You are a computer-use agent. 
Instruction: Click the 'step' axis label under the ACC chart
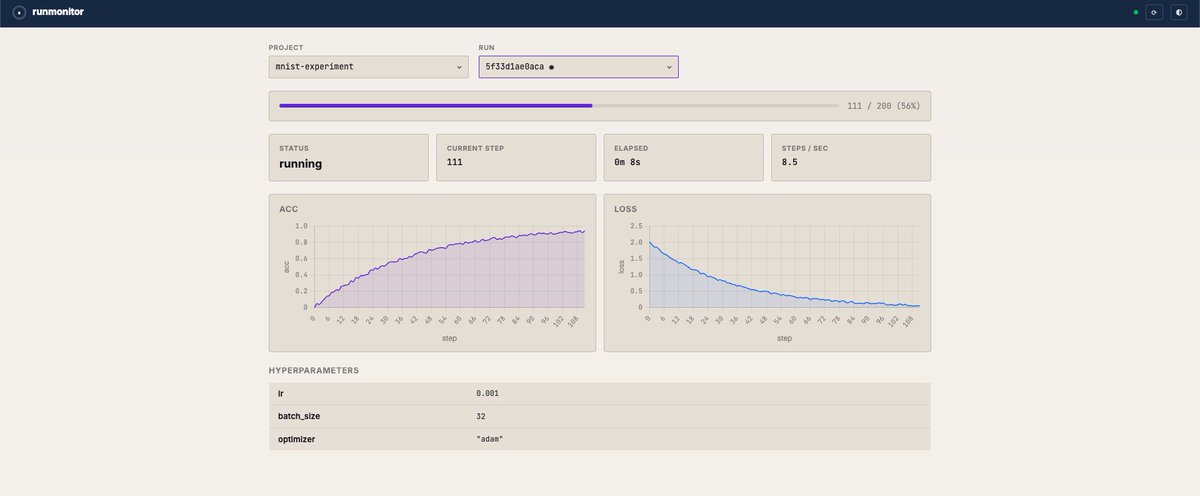449,338
